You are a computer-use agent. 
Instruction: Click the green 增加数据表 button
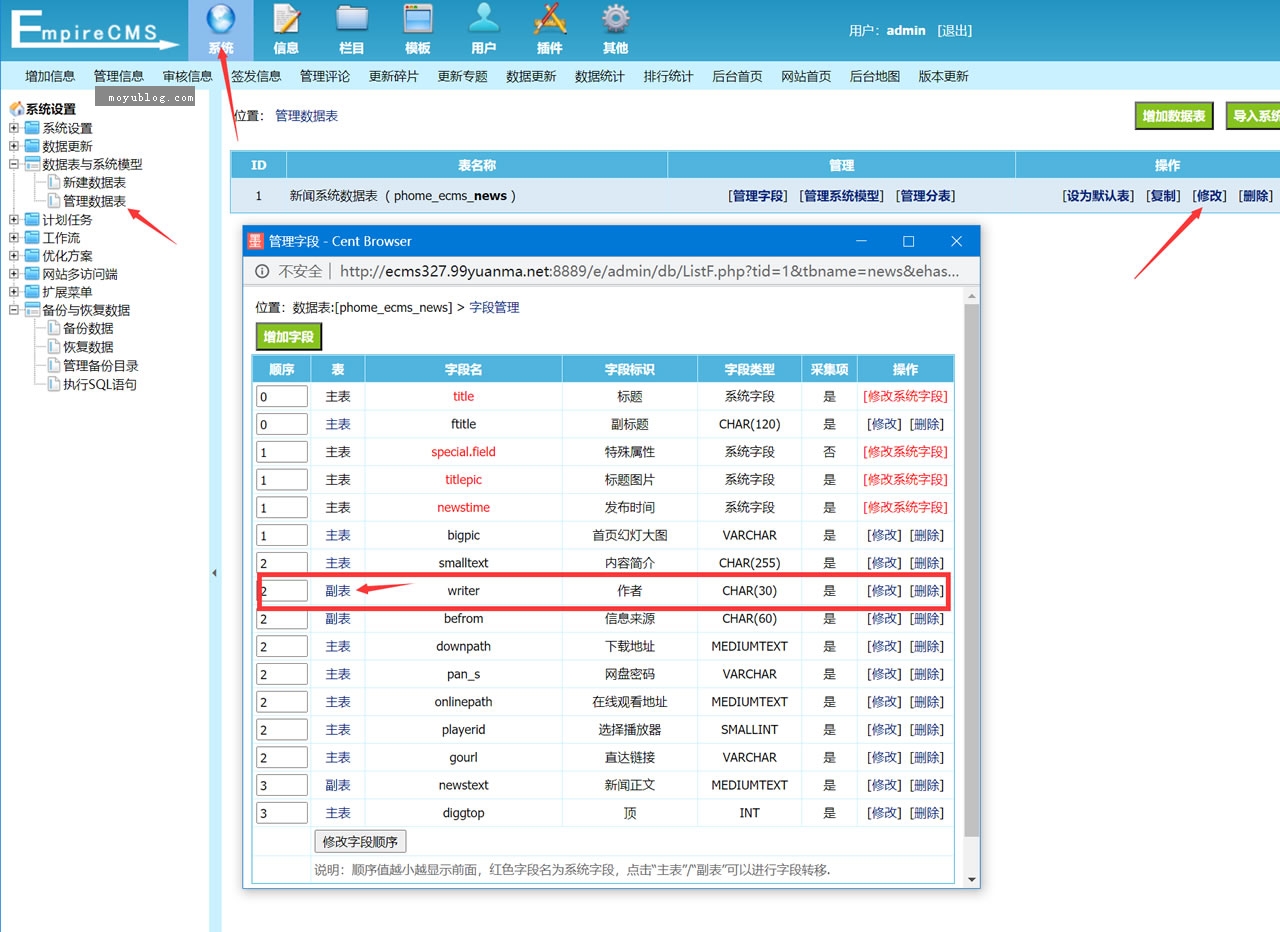click(x=1172, y=115)
